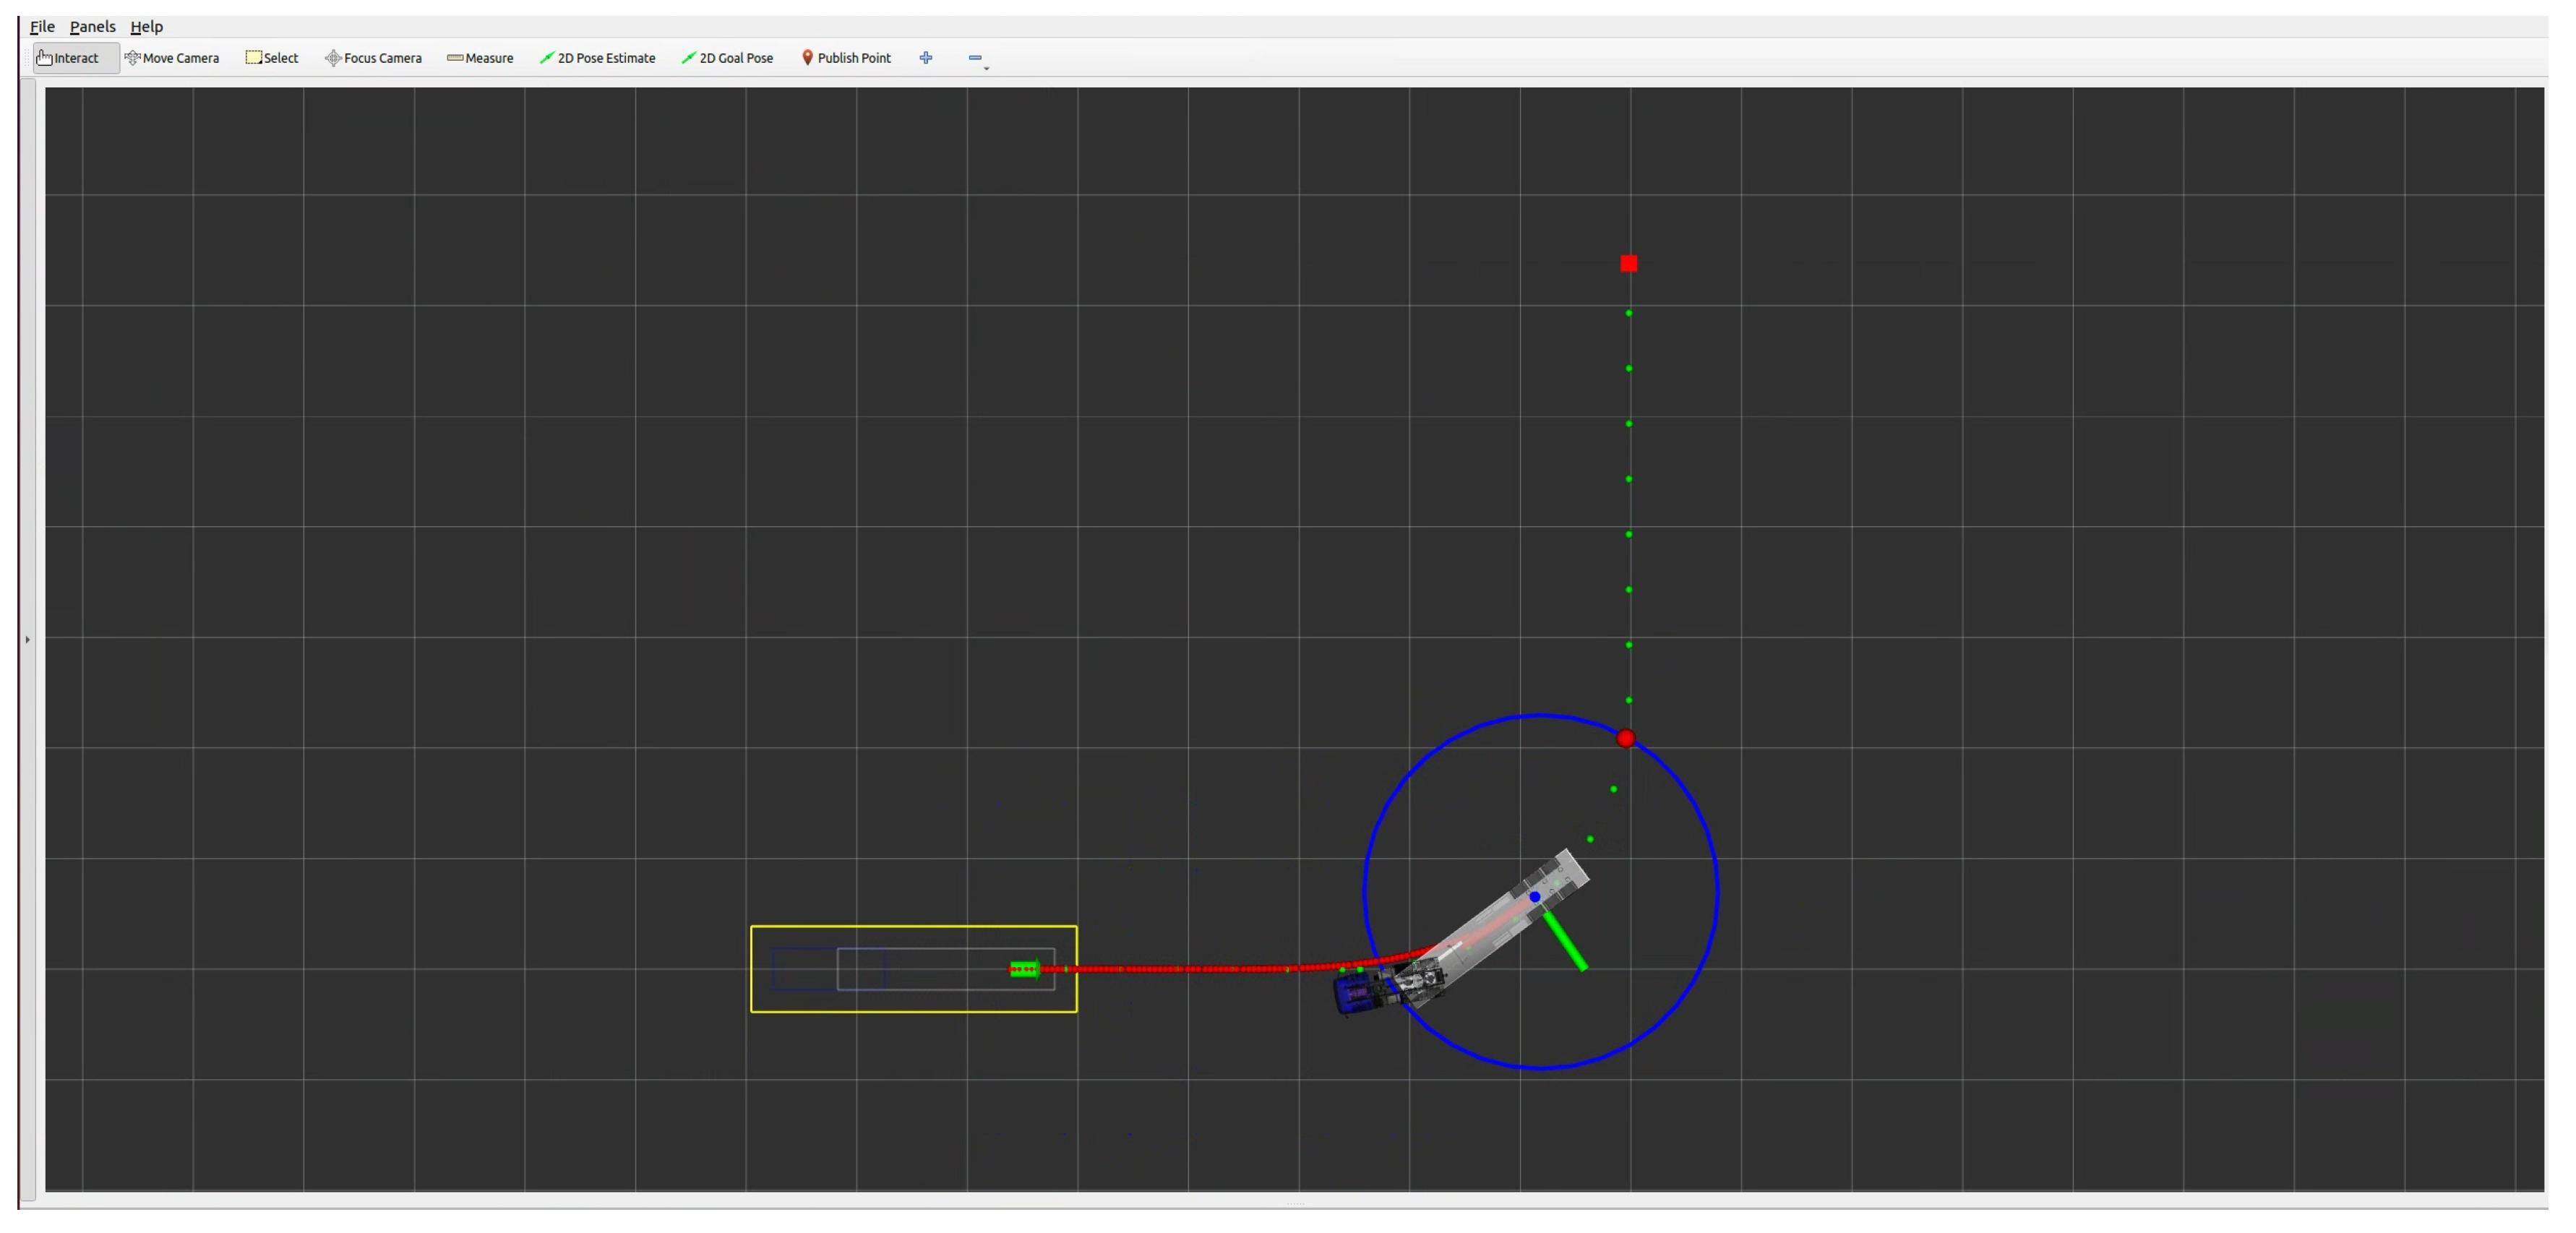Open the Panels menu
Image resolution: width=2576 pixels, height=1233 pixels.
coord(92,27)
